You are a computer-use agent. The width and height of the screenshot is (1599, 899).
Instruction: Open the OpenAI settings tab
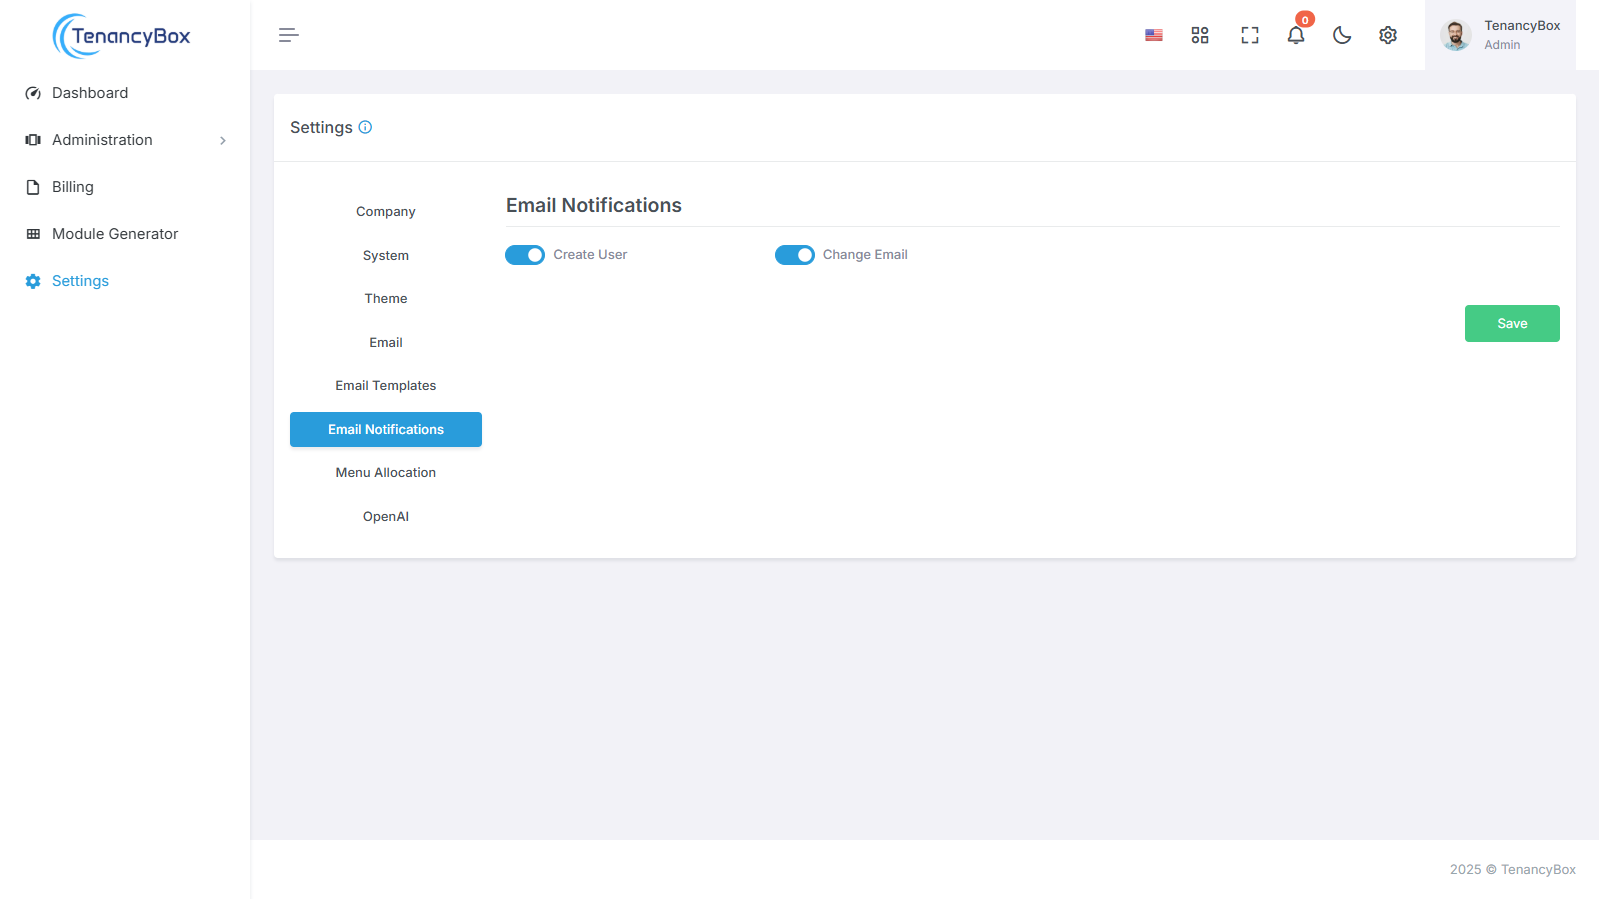386,517
